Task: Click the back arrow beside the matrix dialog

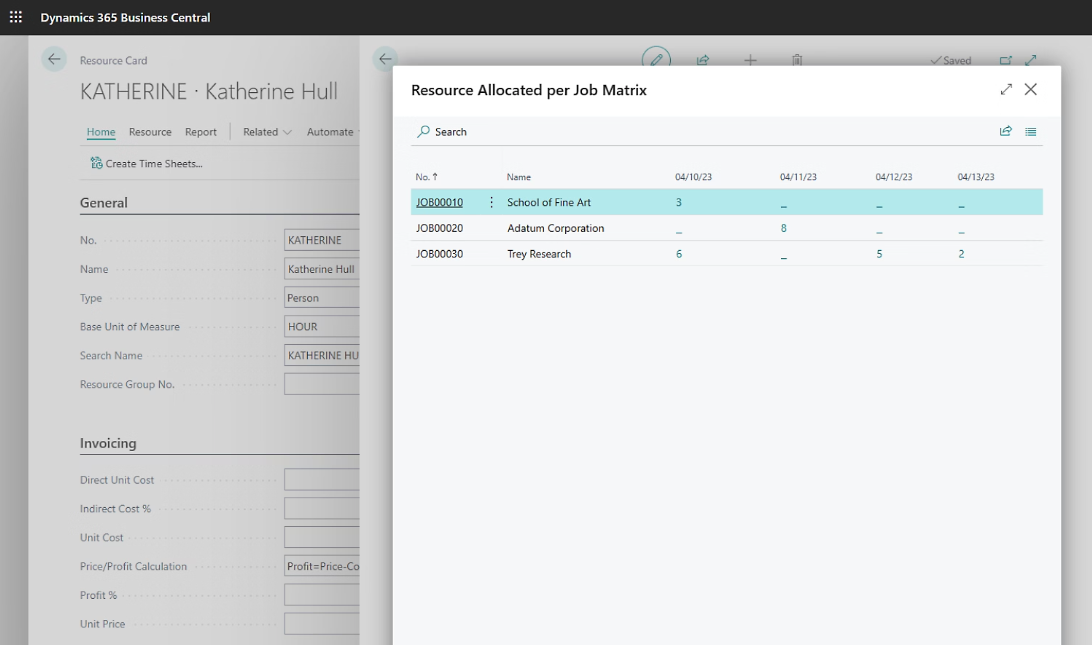Action: (x=385, y=60)
